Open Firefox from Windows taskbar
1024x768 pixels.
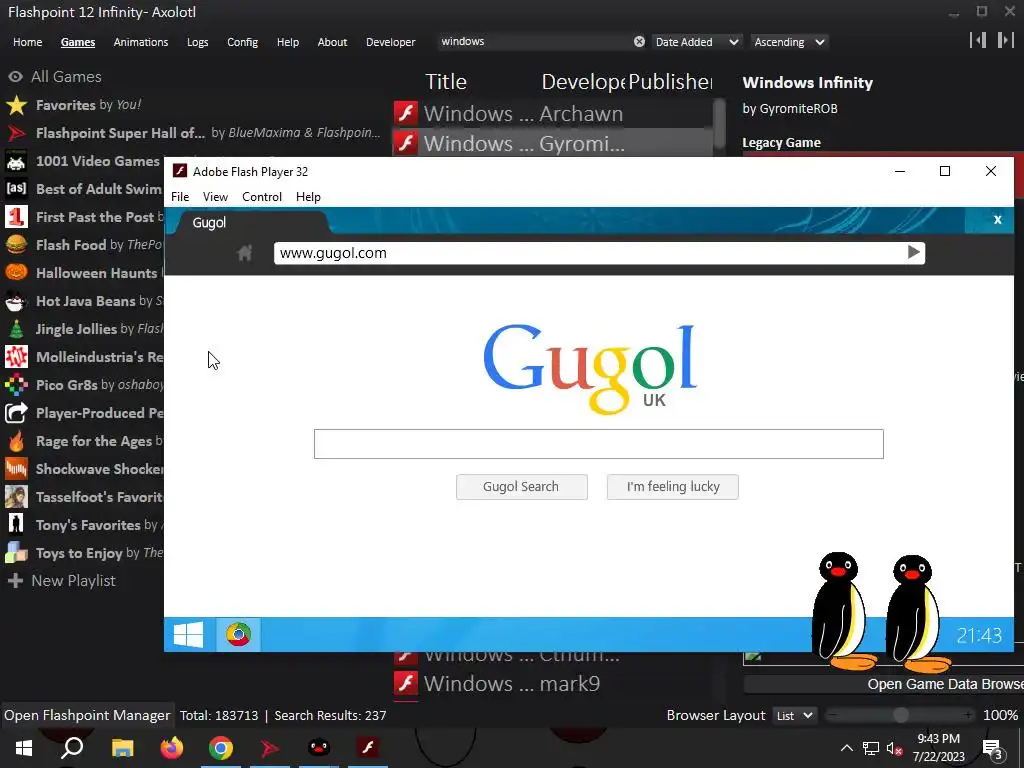(172, 748)
